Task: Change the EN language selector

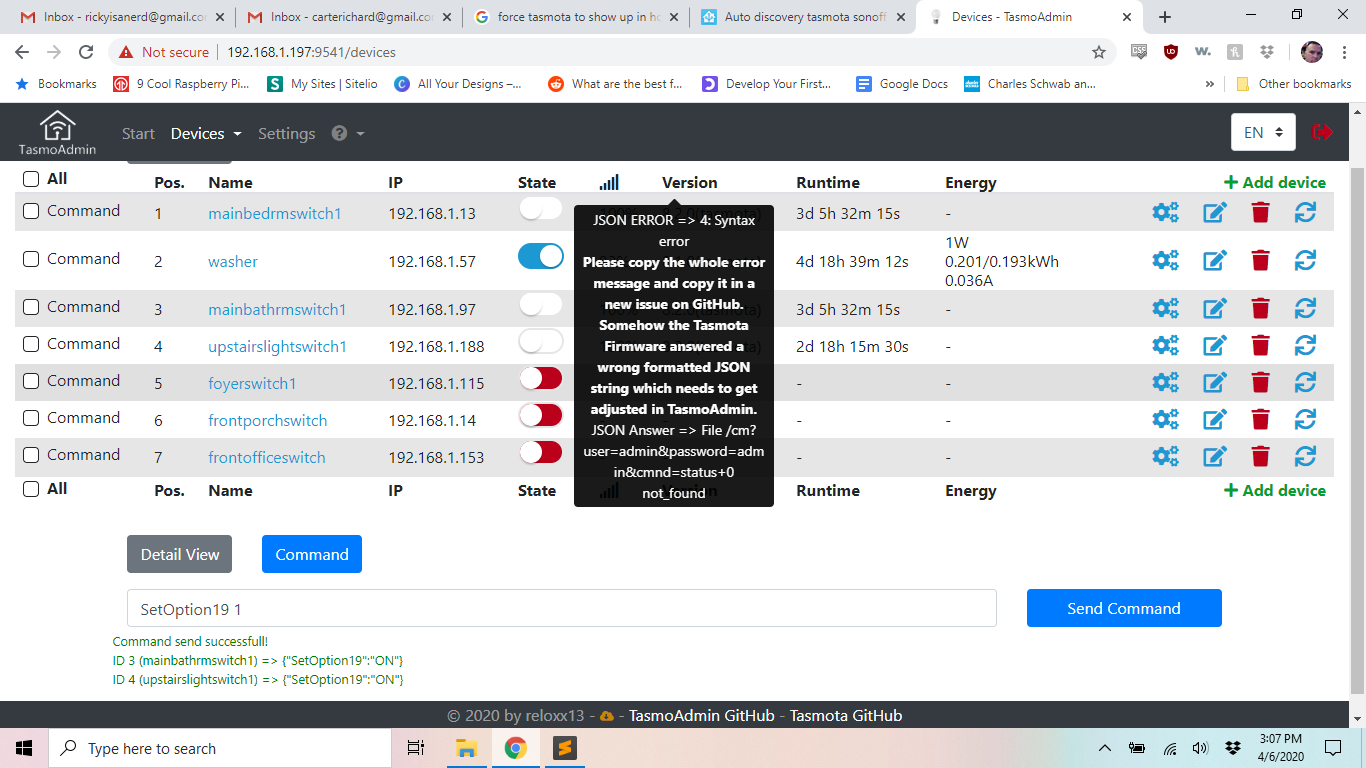Action: pyautogui.click(x=1263, y=131)
